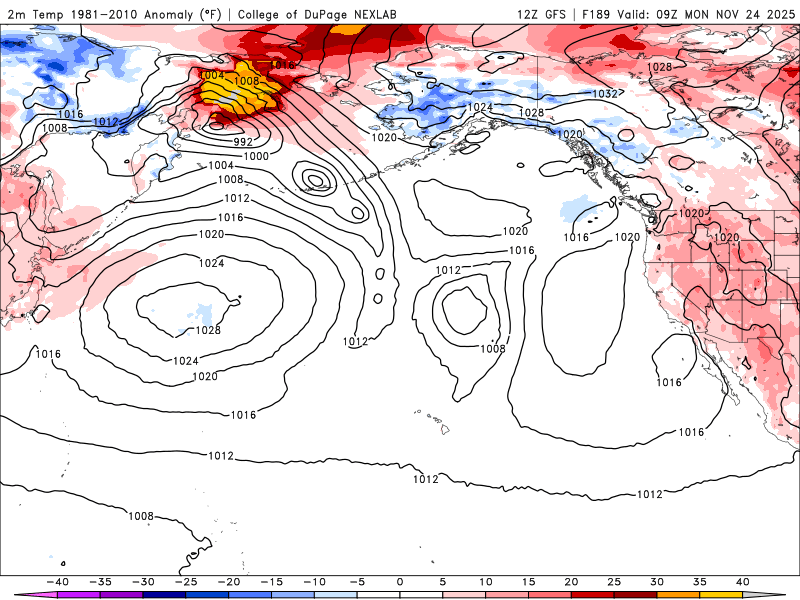
Task: Click the 0 label on the color scale
Action: click(400, 582)
